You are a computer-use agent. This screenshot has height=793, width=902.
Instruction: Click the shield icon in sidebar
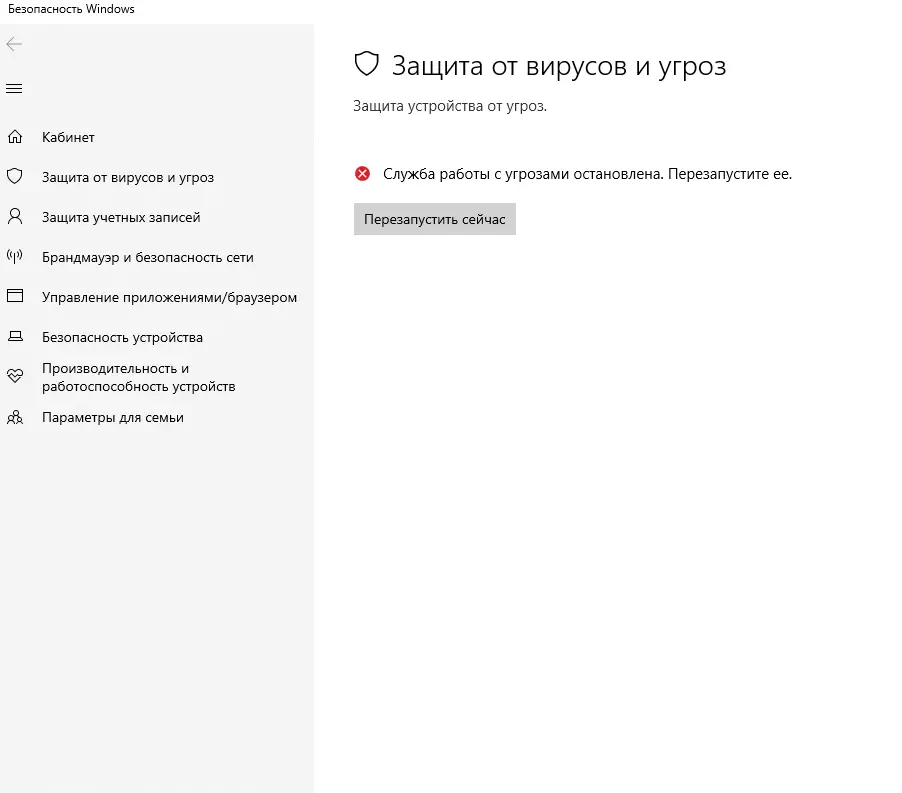pos(15,177)
